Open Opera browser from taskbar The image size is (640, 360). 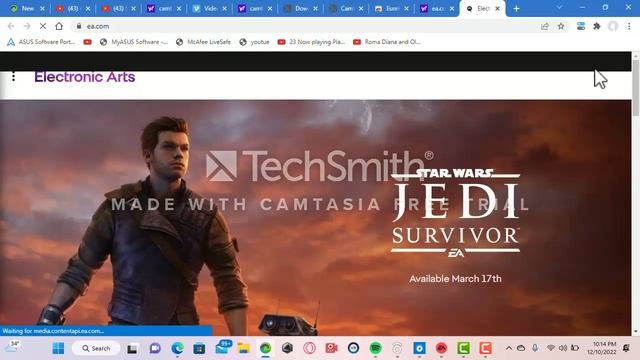click(309, 348)
